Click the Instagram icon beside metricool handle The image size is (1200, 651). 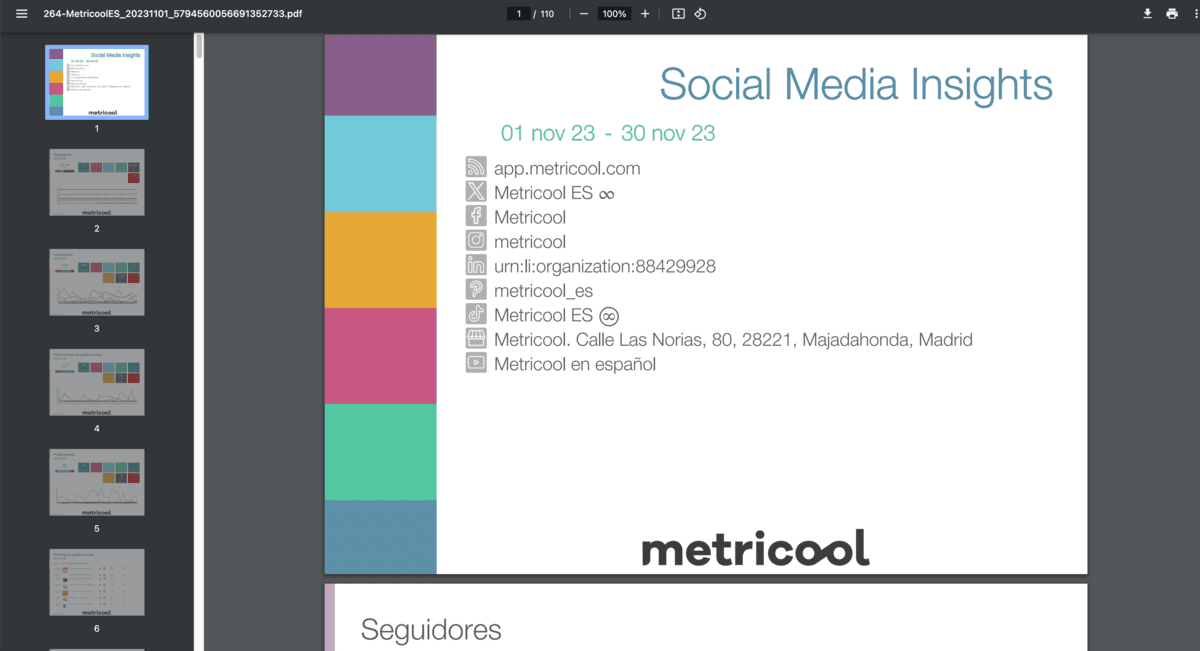(x=476, y=241)
